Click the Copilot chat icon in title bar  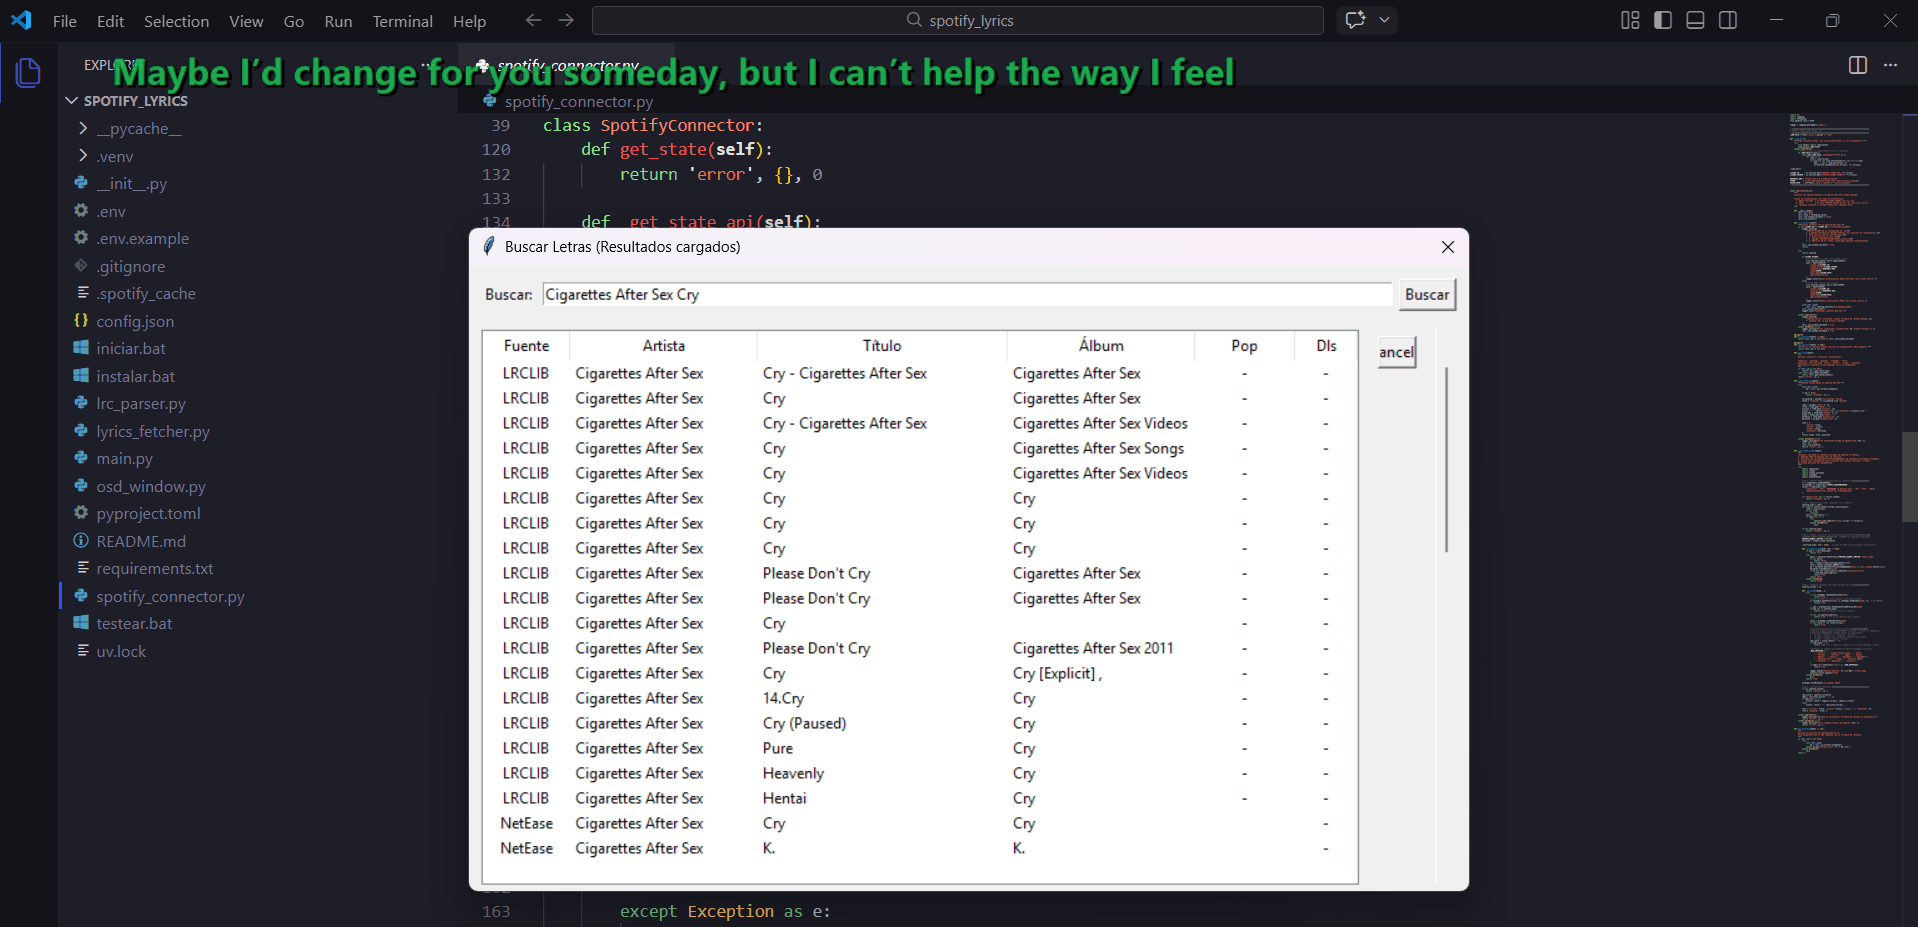pos(1355,20)
